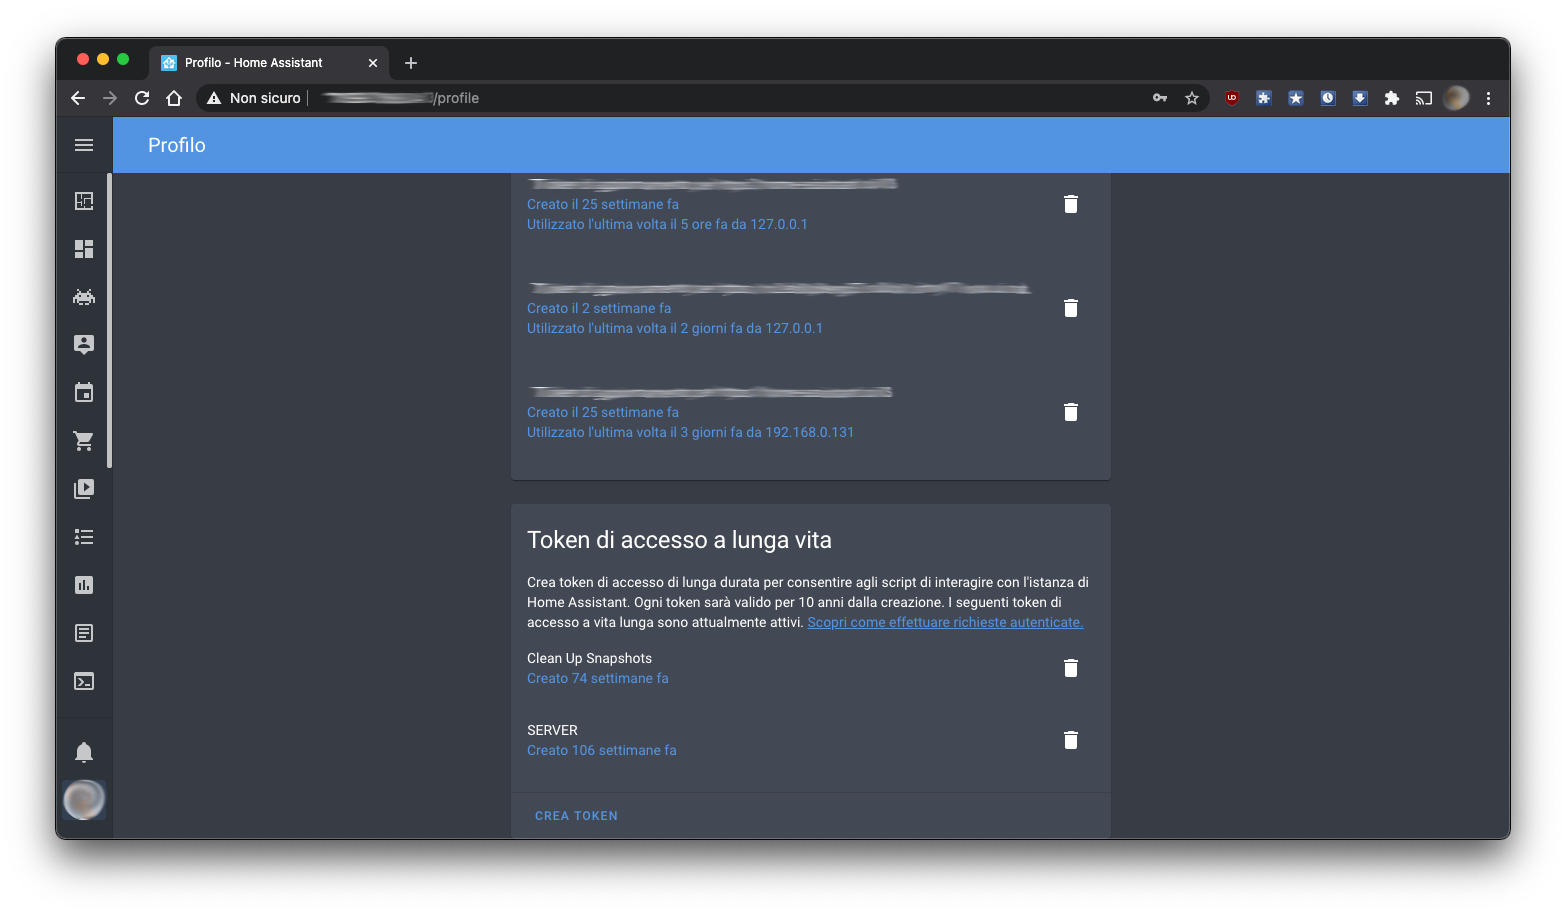1566x913 pixels.
Task: Reload the Home Assistant page
Action: click(x=142, y=98)
